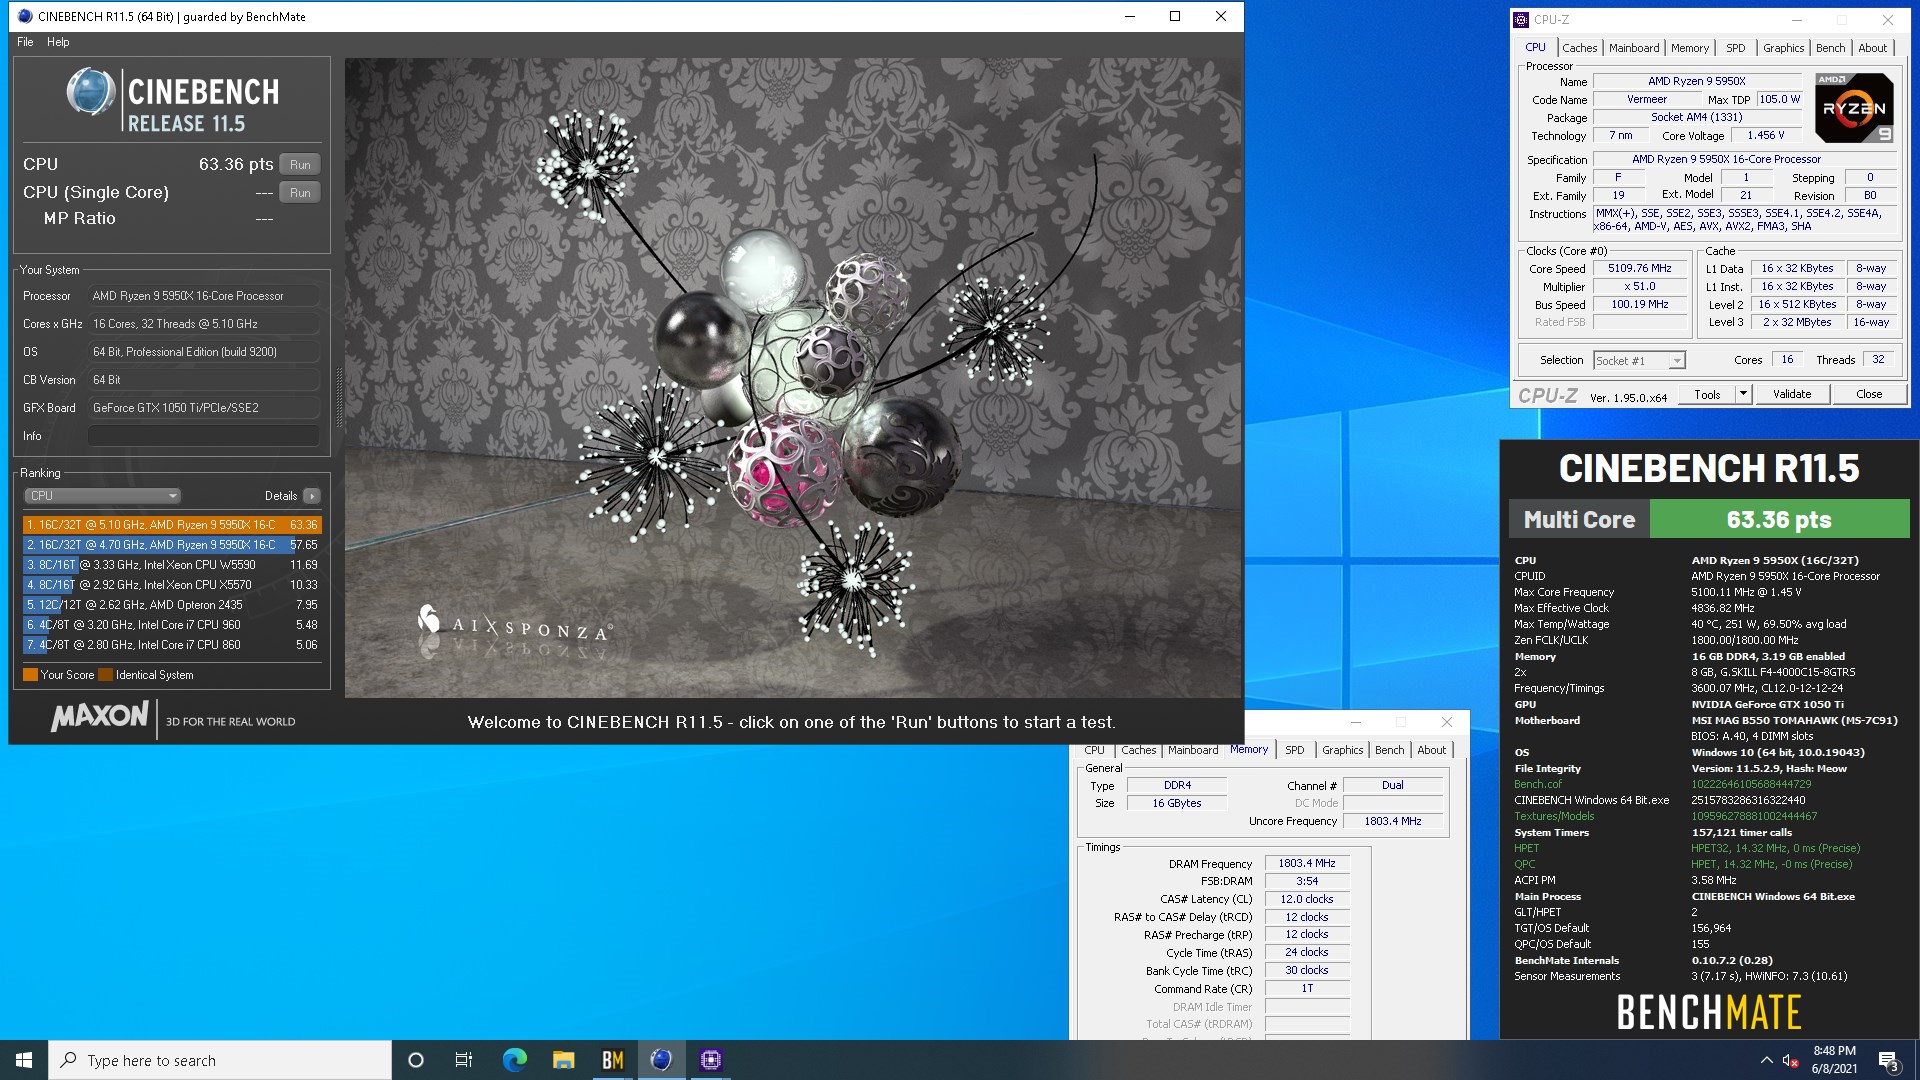1920x1080 pixels.
Task: Click the BENCHMATE logo at panel bottom
Action: (1709, 1012)
